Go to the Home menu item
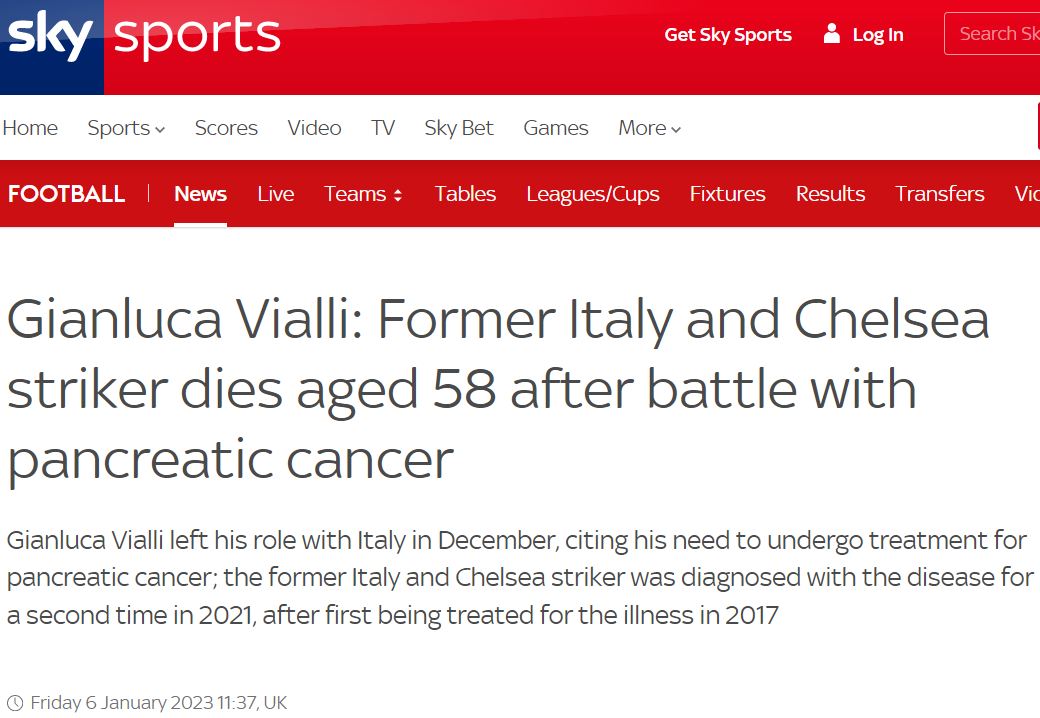 30,128
